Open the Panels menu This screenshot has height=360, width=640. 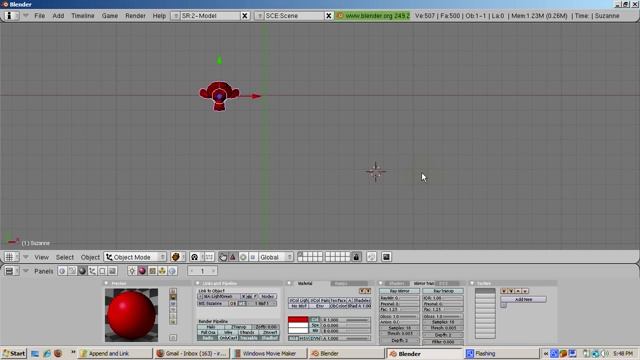(x=44, y=271)
